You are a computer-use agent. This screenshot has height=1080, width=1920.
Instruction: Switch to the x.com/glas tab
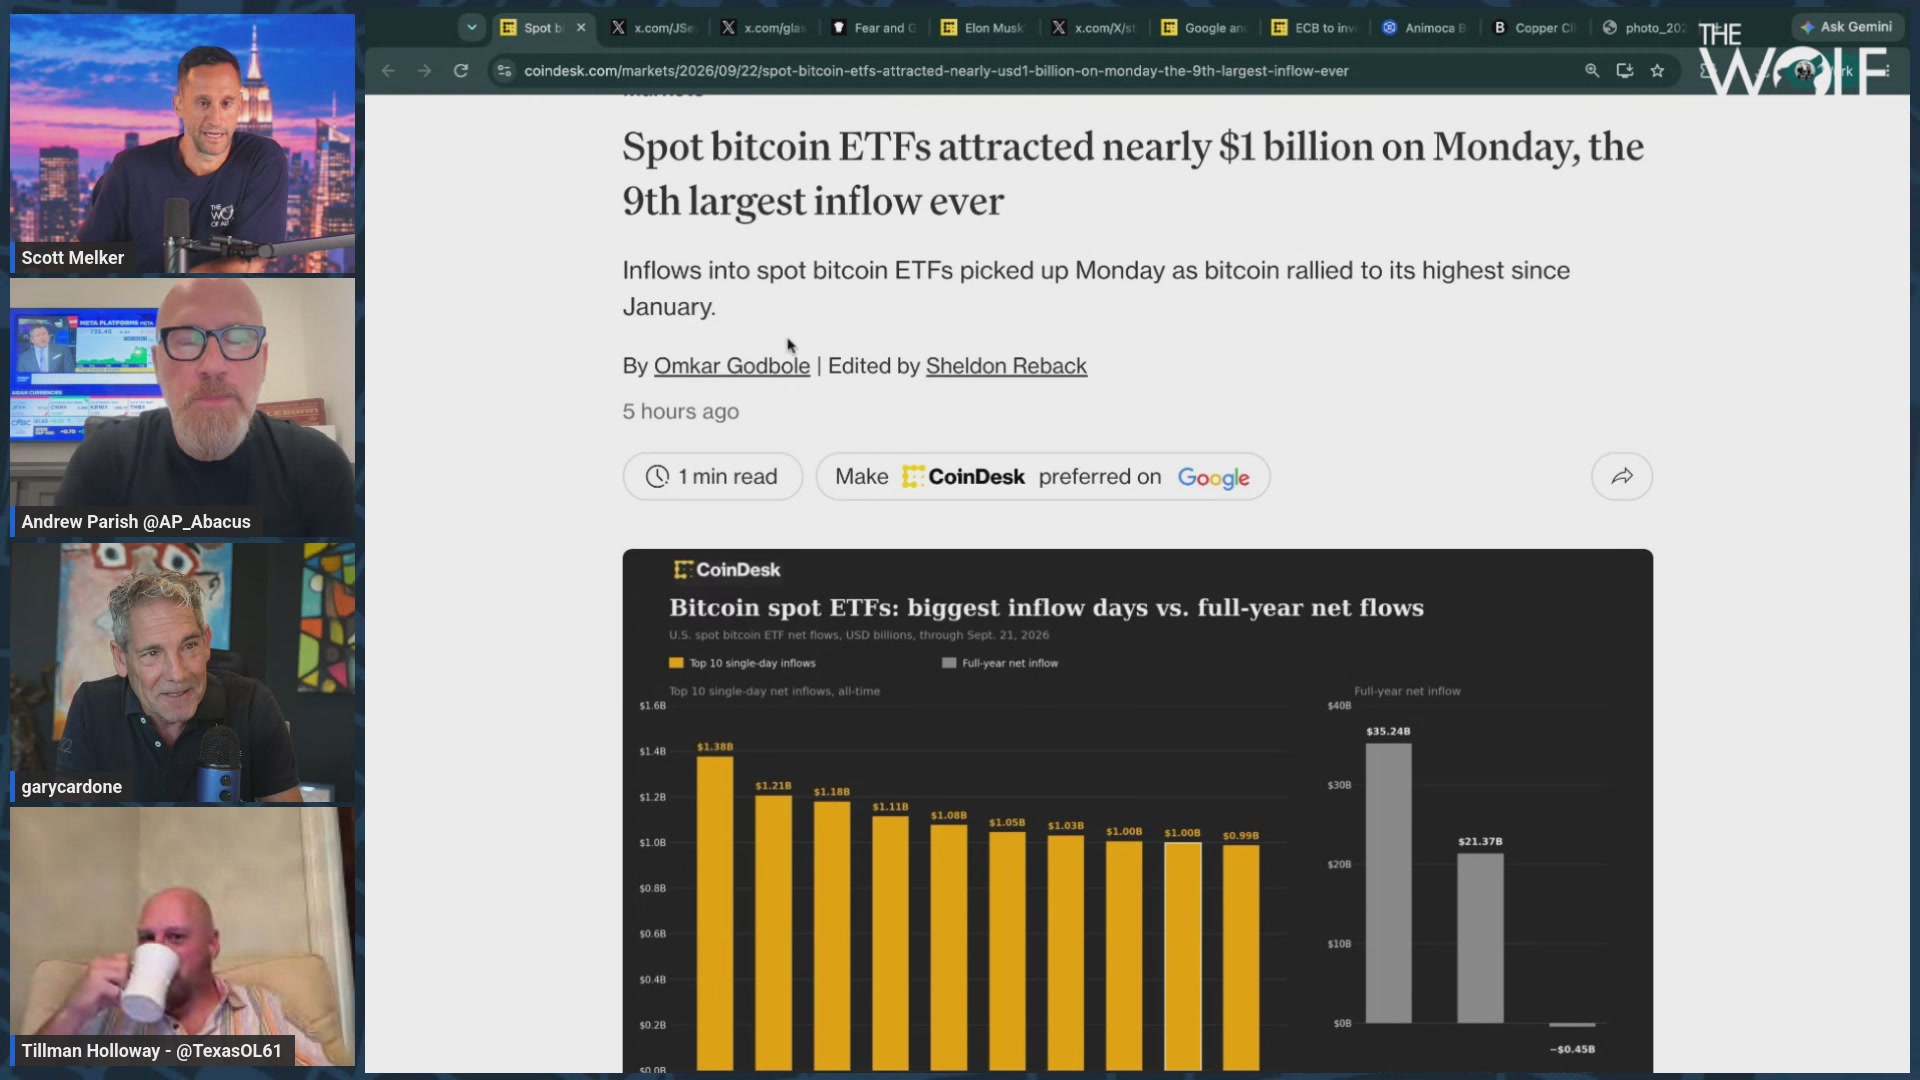click(763, 28)
